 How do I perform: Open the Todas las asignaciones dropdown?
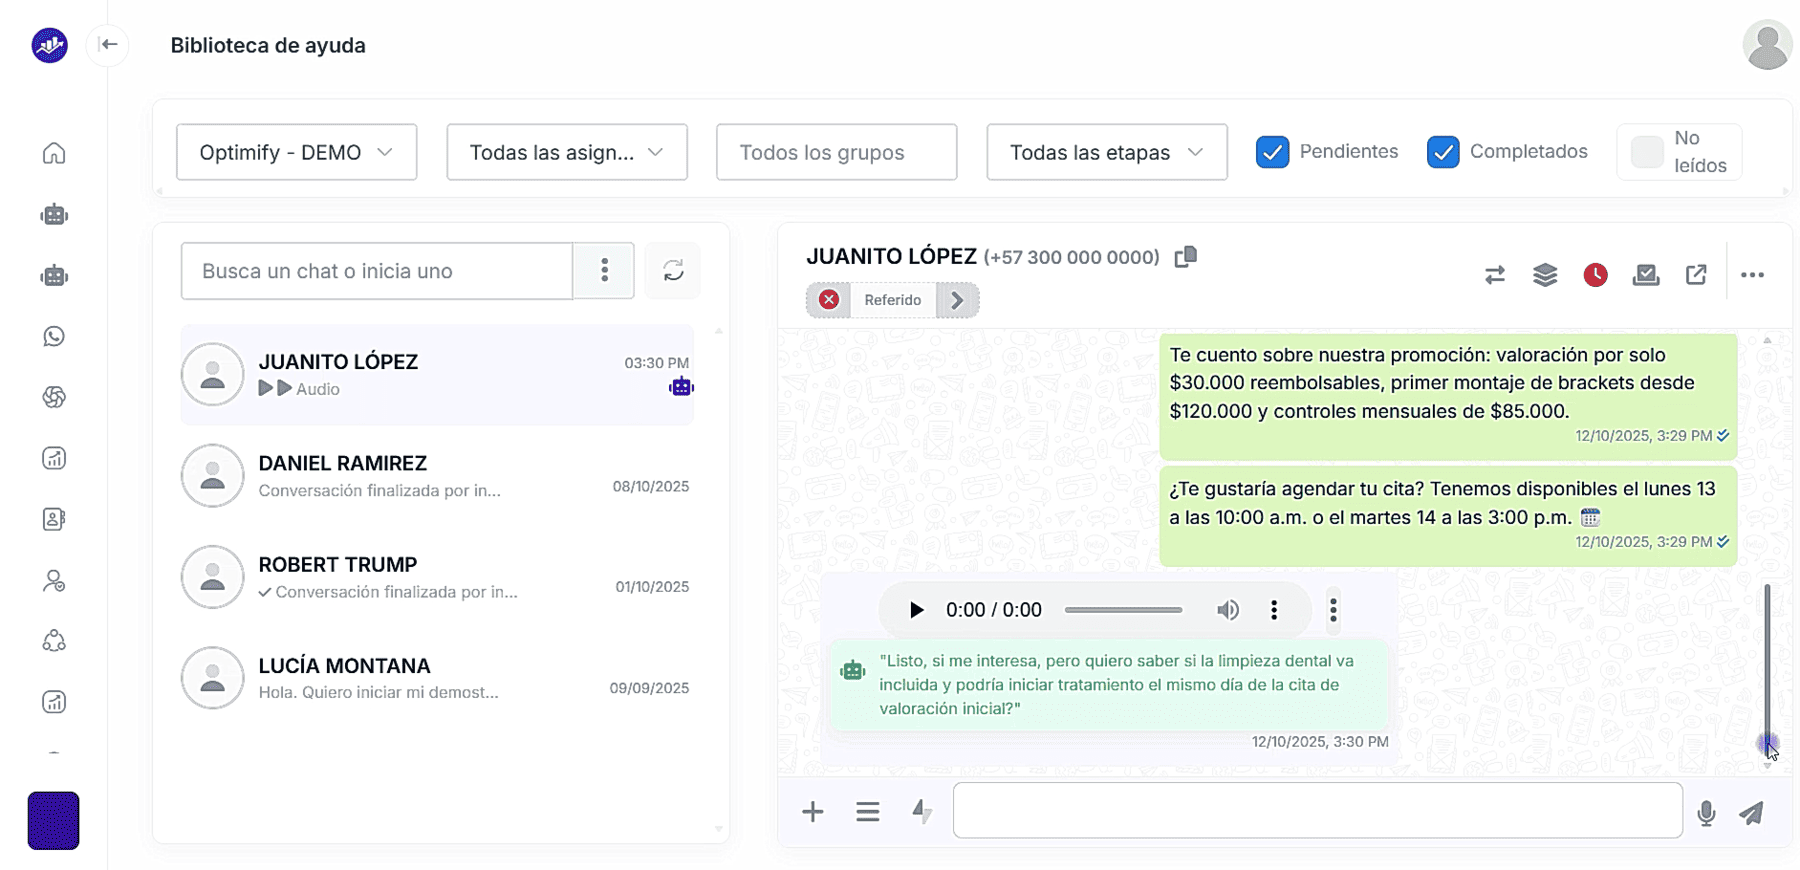click(566, 152)
